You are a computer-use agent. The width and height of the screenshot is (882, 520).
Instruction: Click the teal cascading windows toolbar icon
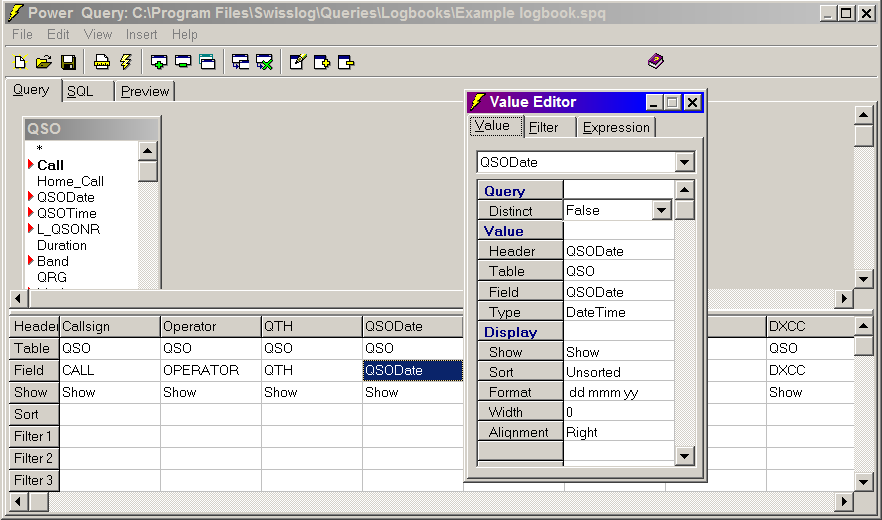pos(208,62)
